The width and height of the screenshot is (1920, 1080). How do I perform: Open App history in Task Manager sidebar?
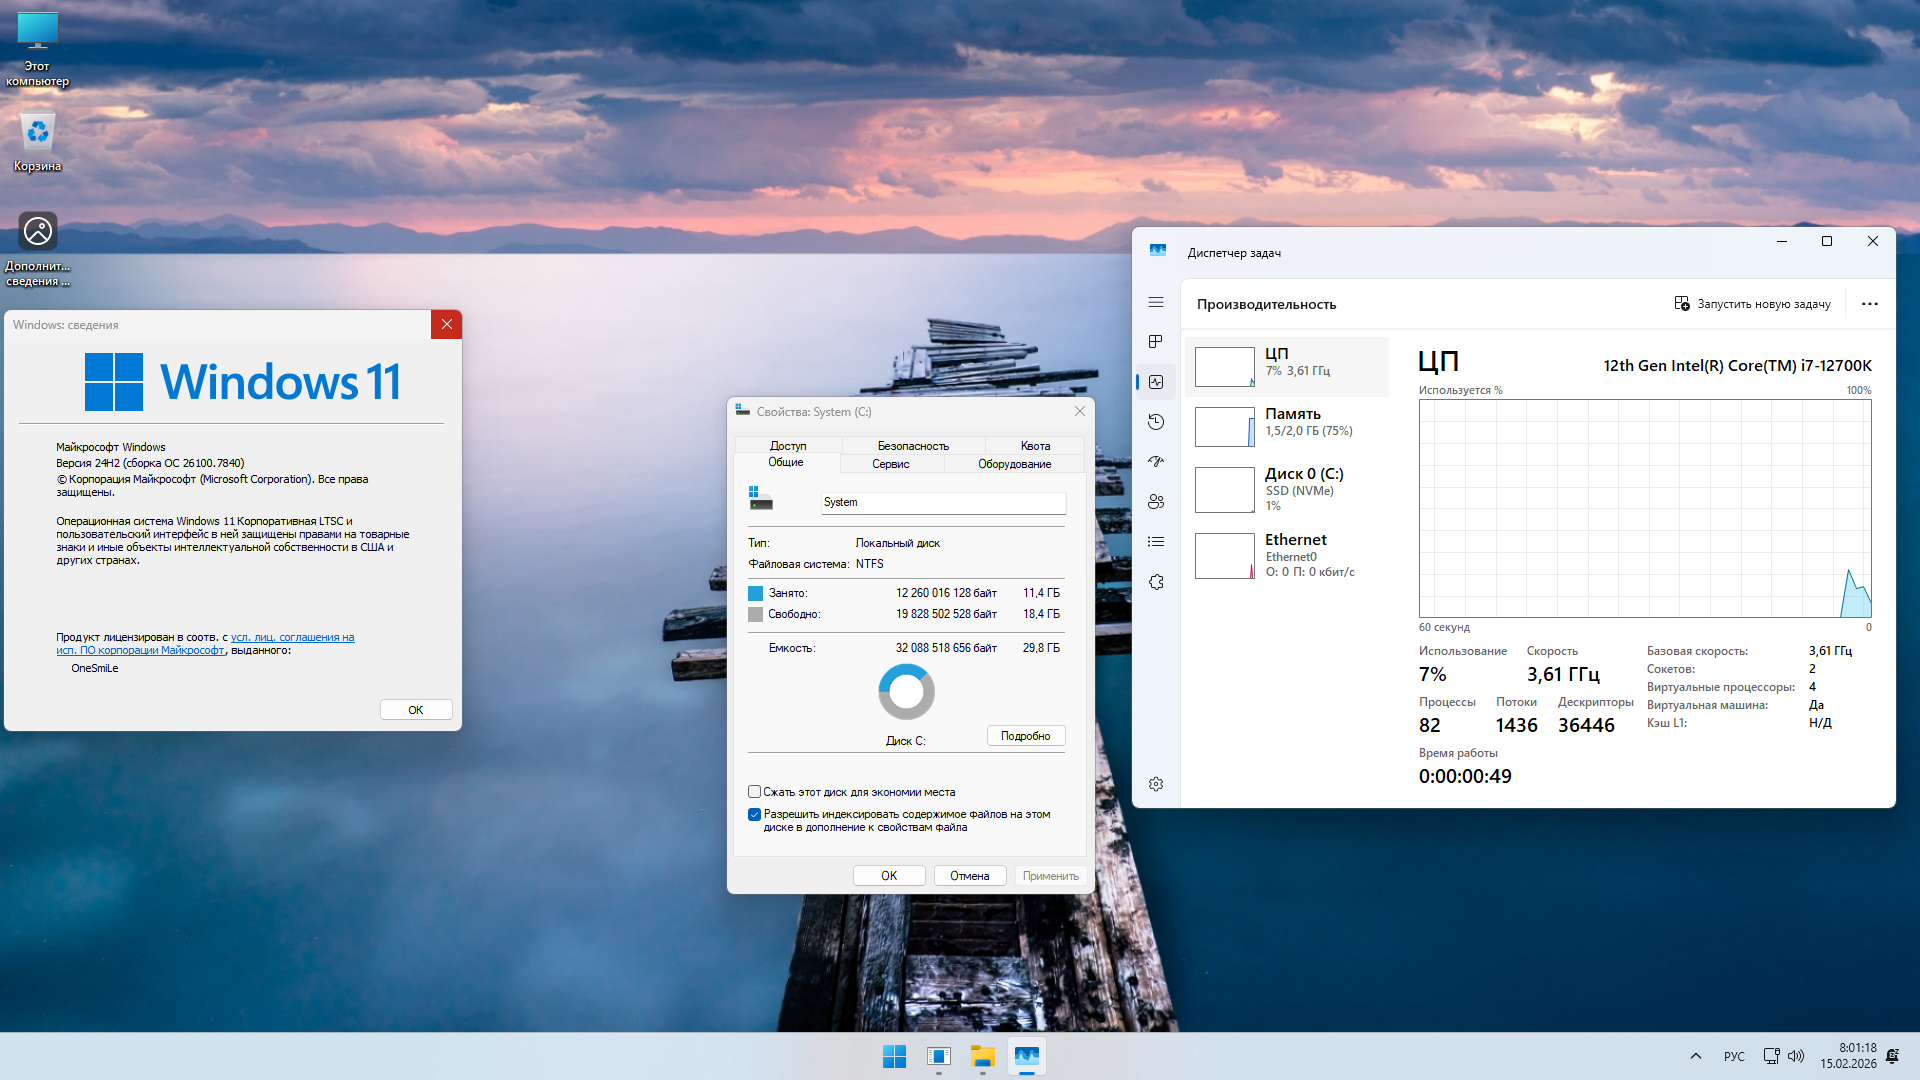[x=1156, y=421]
